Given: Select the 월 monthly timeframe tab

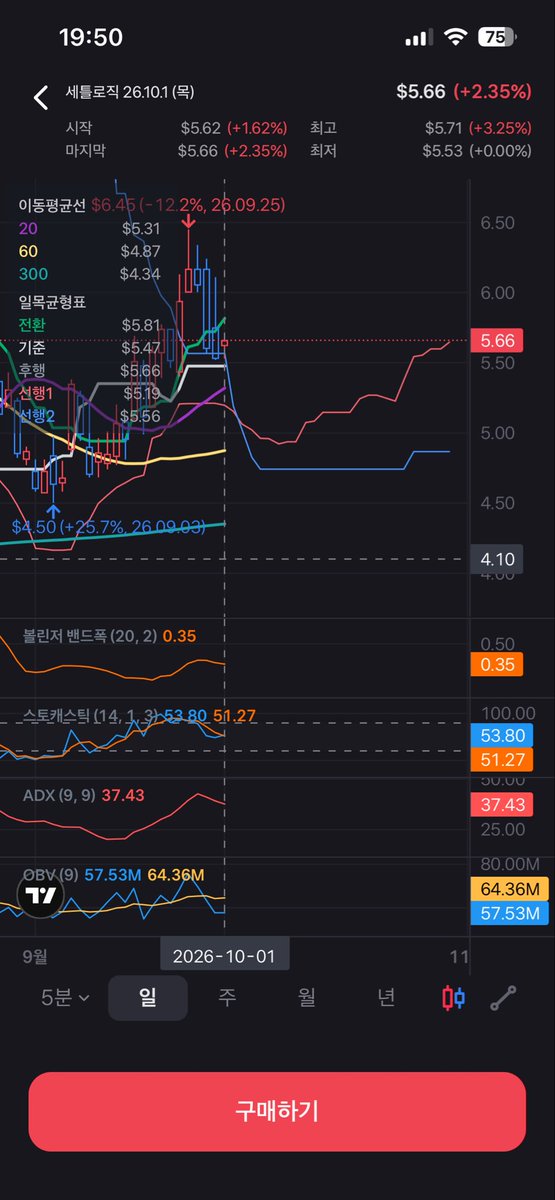Looking at the screenshot, I should point(307,997).
